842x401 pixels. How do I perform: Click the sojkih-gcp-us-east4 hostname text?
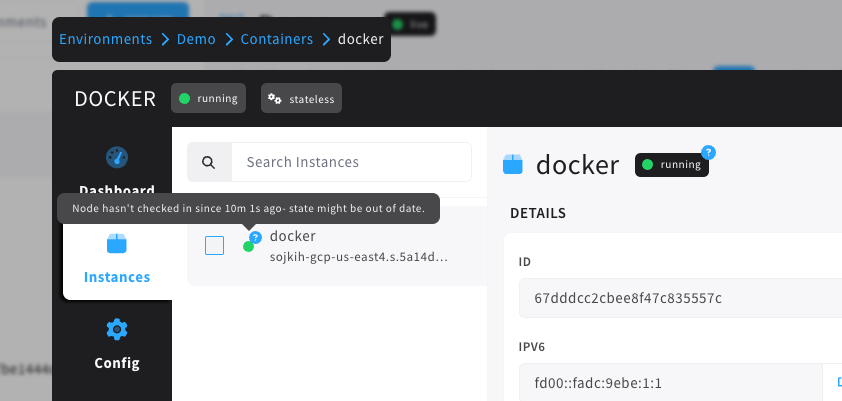point(359,257)
